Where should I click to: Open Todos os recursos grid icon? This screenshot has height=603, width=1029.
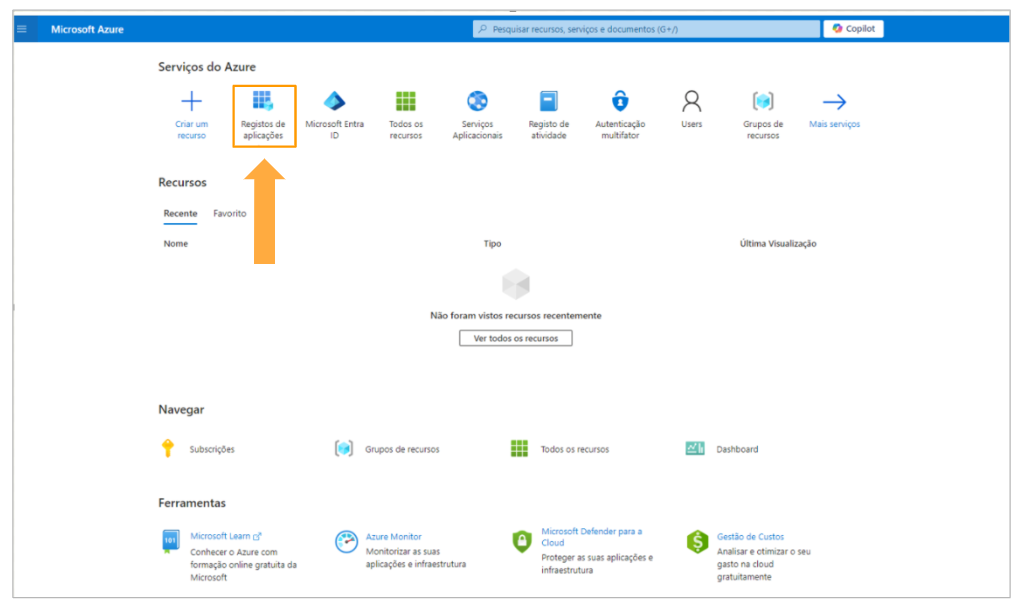point(405,102)
